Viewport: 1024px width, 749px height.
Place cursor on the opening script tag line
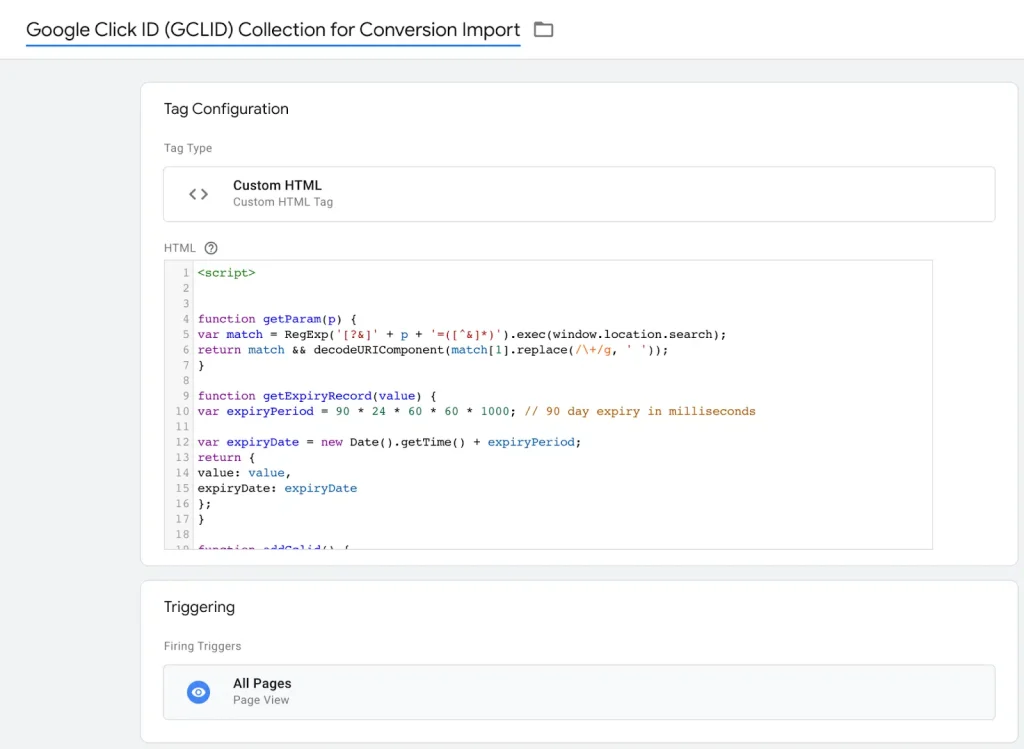click(x=226, y=272)
